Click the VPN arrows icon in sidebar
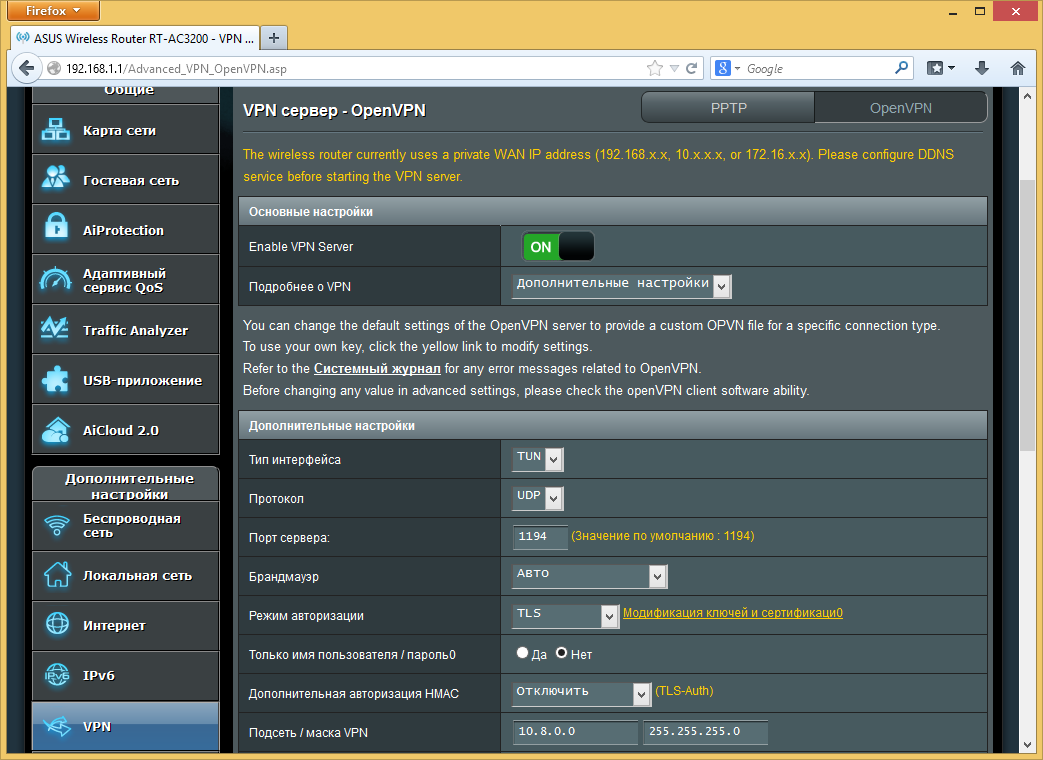Image resolution: width=1043 pixels, height=760 pixels. click(57, 726)
